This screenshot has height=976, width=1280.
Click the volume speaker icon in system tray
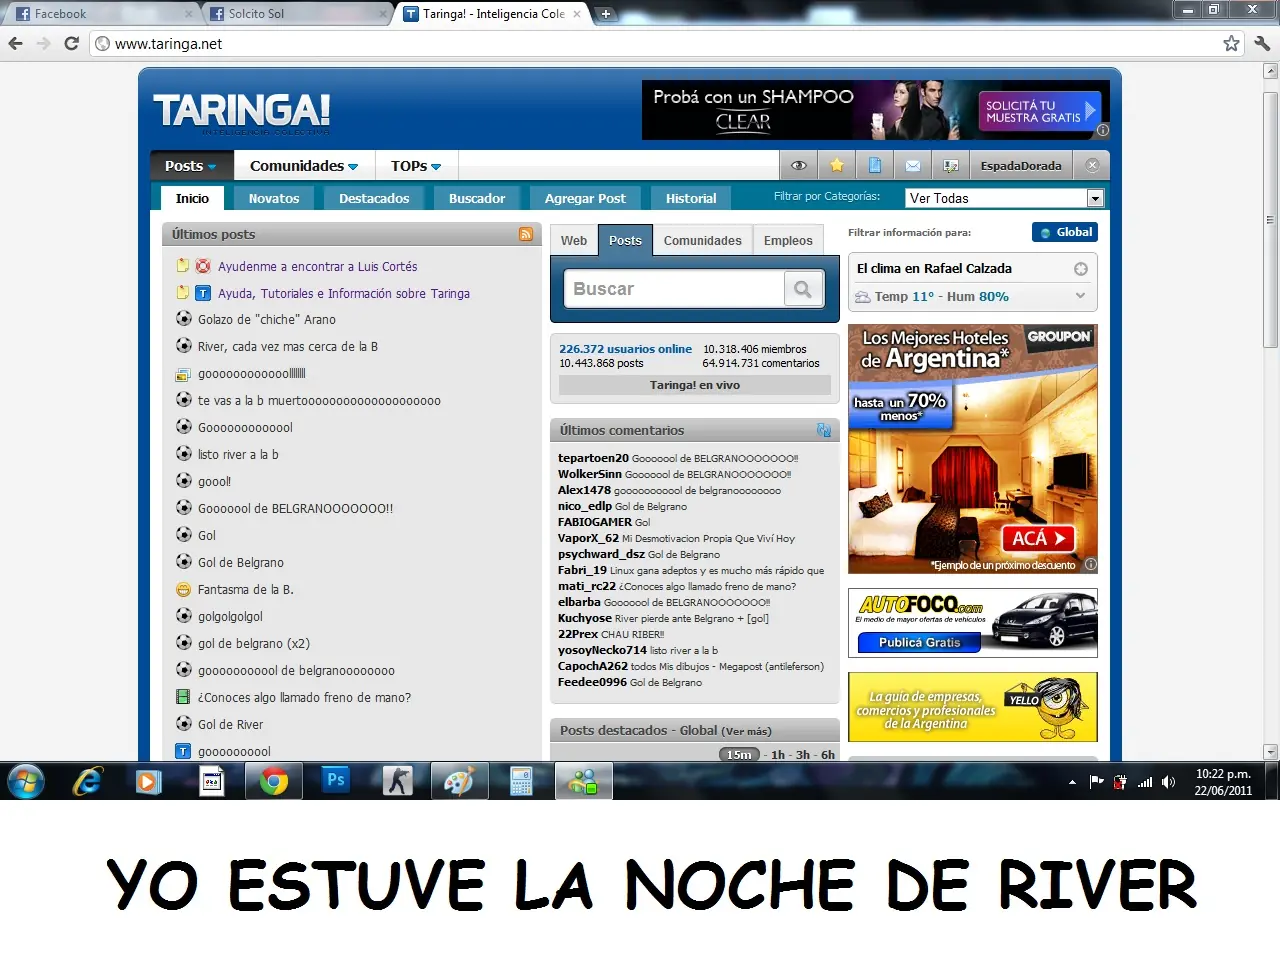(x=1168, y=782)
